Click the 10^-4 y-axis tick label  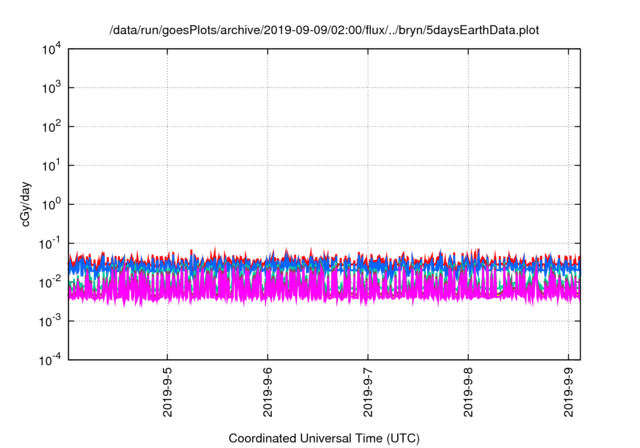coord(50,360)
